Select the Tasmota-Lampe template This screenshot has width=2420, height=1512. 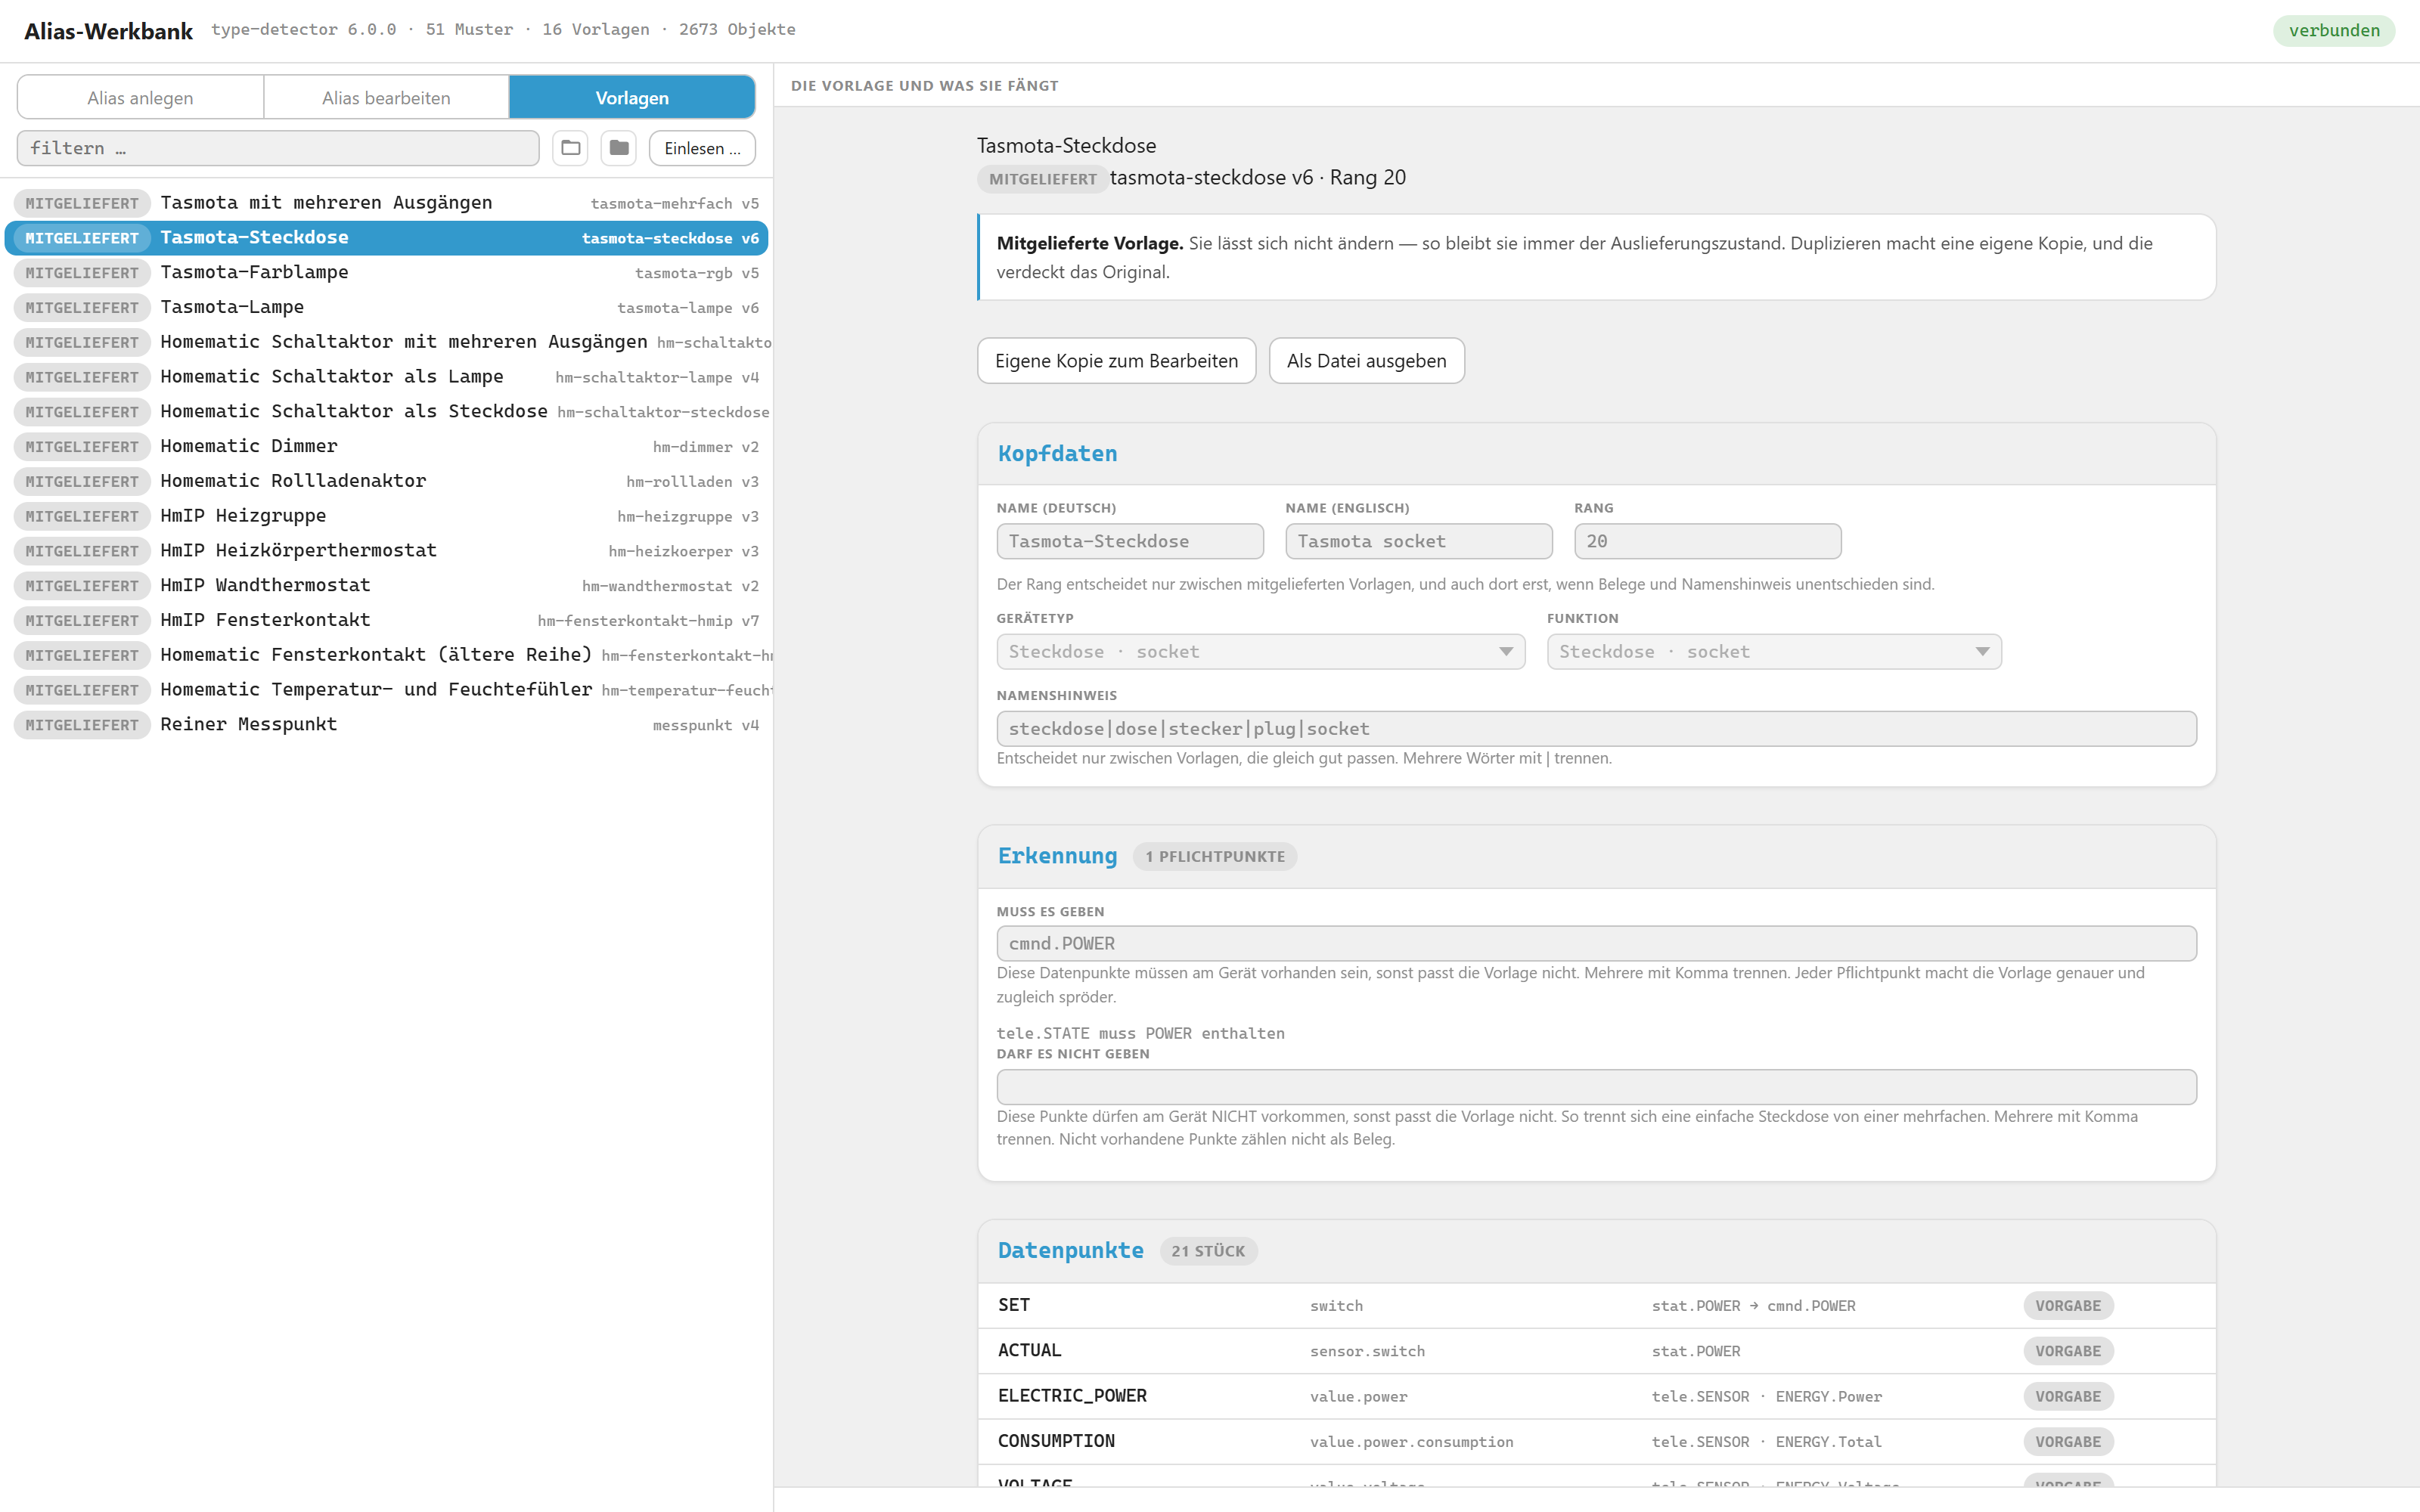(386, 307)
